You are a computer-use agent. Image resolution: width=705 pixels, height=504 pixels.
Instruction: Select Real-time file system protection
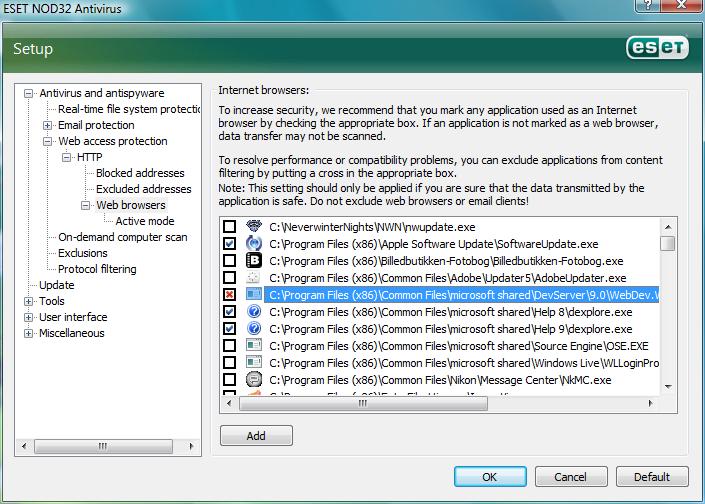click(129, 109)
